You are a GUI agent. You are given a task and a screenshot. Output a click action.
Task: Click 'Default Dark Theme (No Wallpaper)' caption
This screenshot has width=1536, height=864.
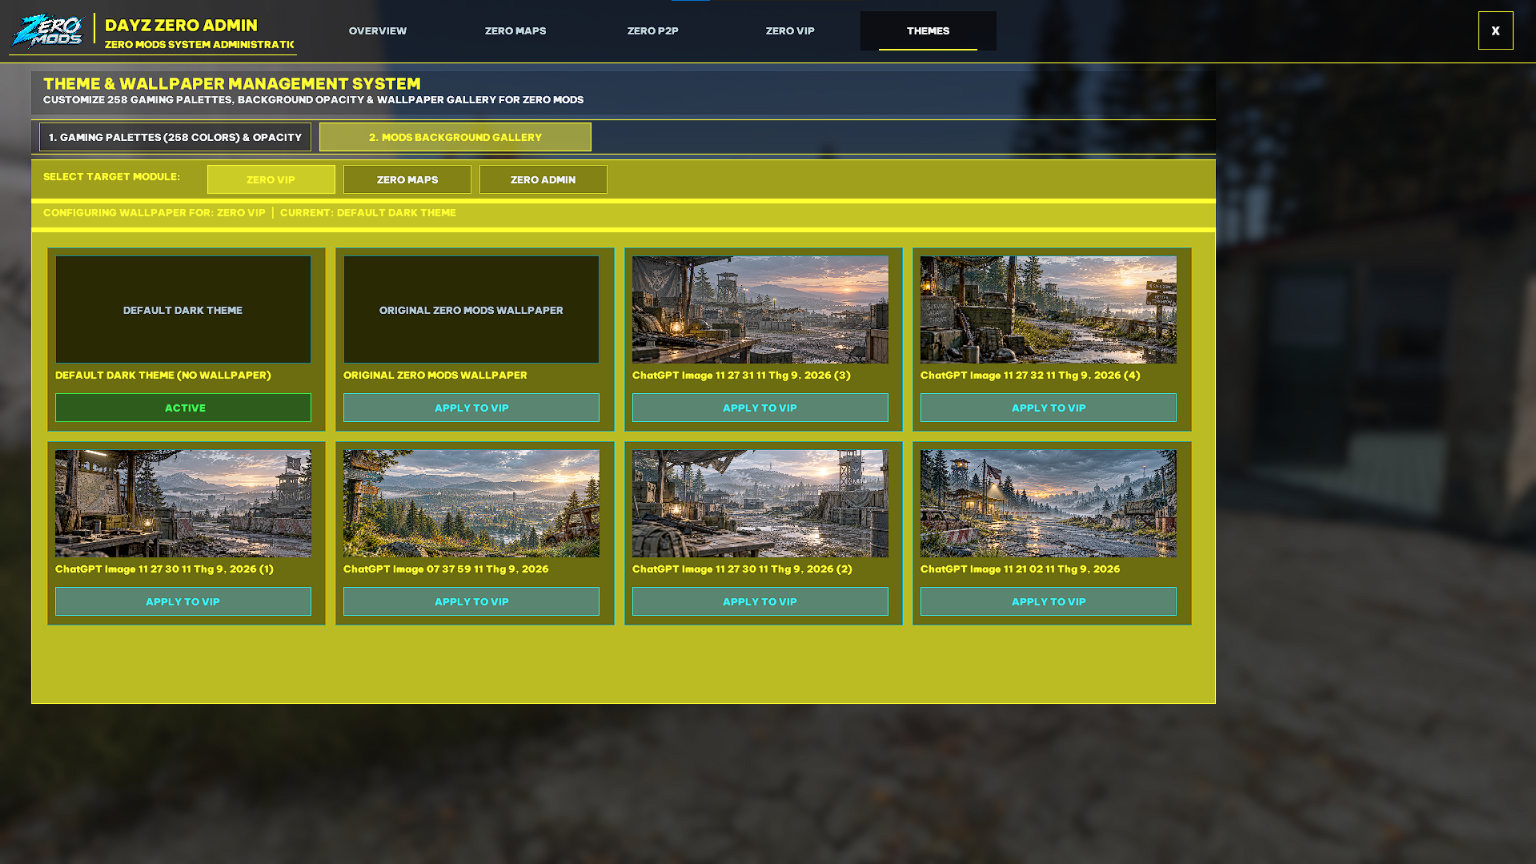163,375
